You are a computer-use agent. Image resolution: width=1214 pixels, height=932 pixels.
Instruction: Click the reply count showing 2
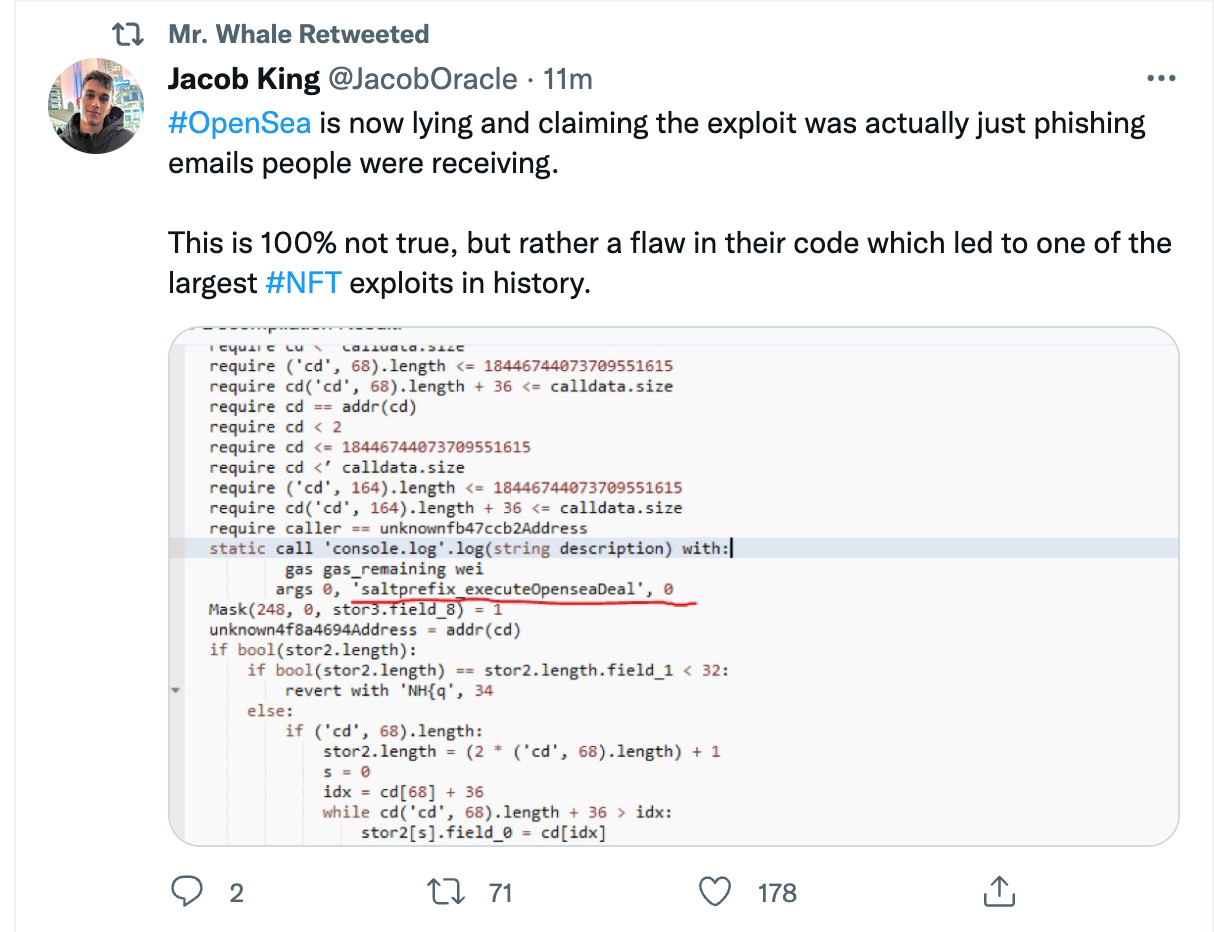236,892
